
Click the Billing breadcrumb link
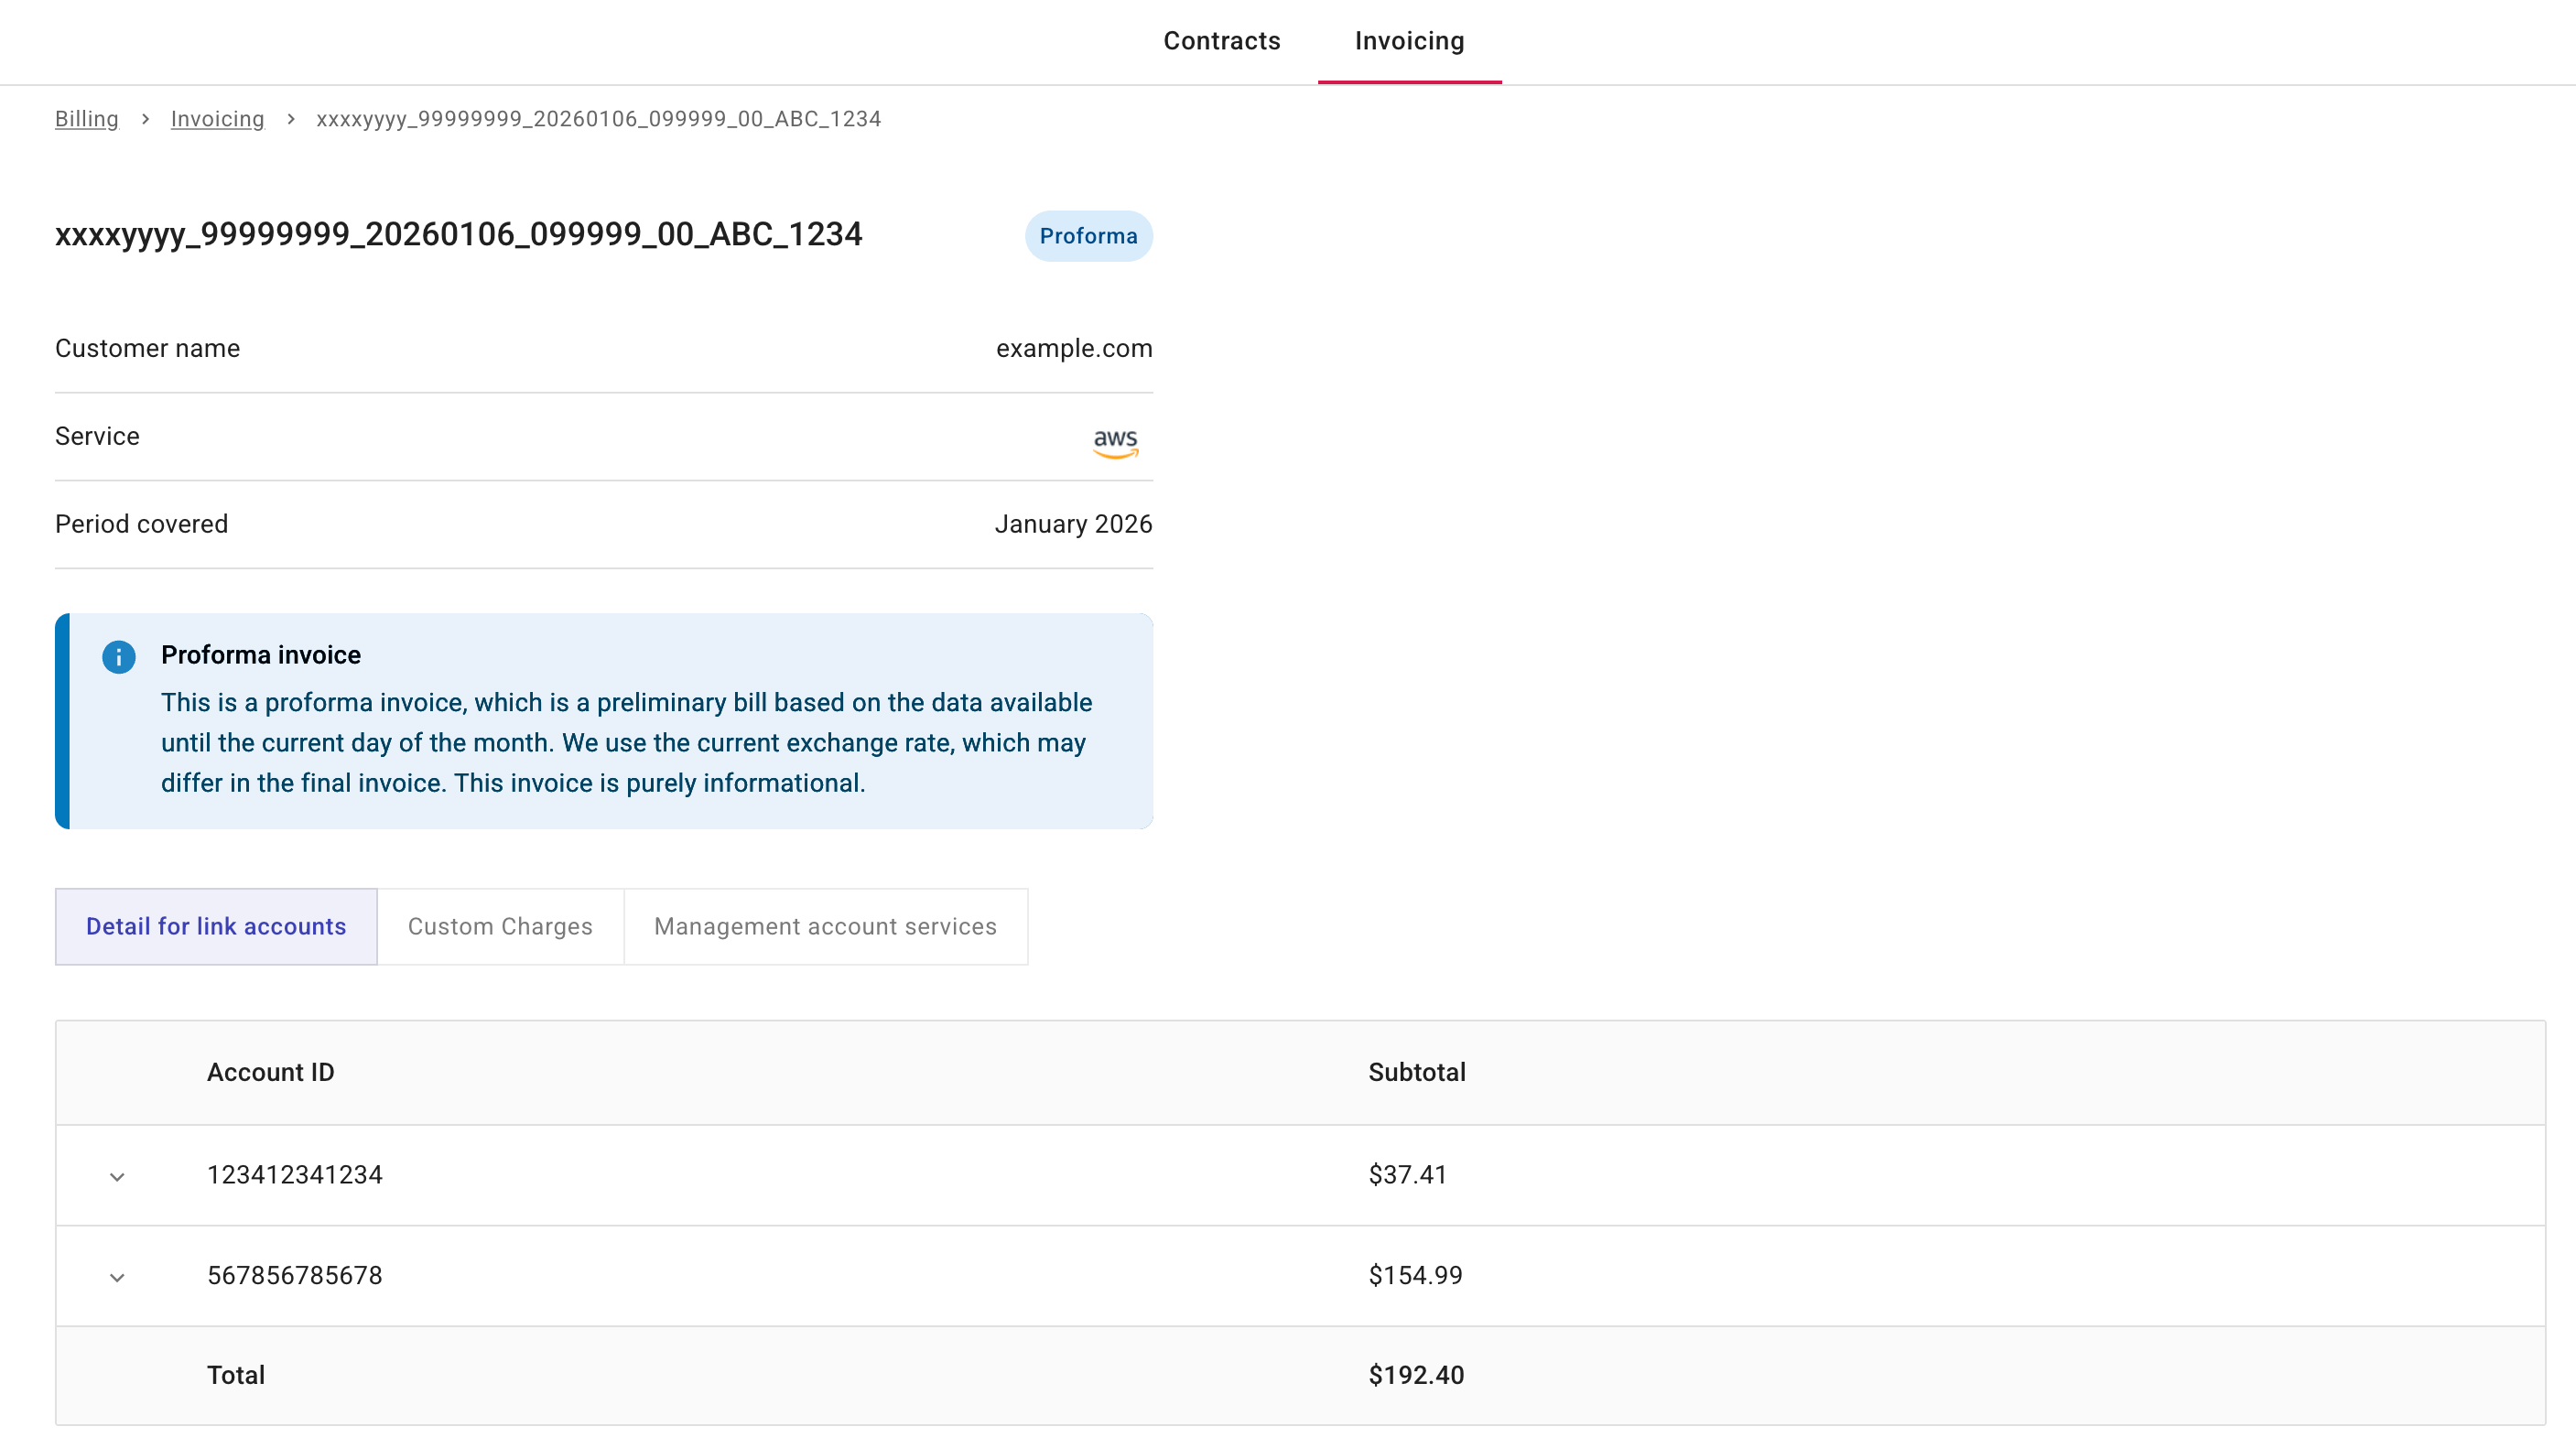point(86,119)
